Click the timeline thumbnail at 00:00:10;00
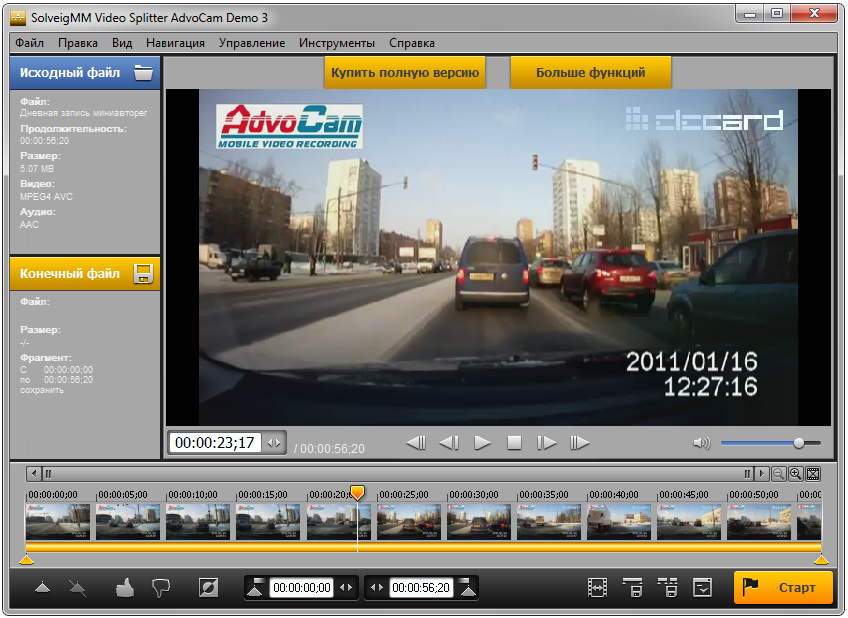This screenshot has width=848, height=618. pyautogui.click(x=198, y=522)
